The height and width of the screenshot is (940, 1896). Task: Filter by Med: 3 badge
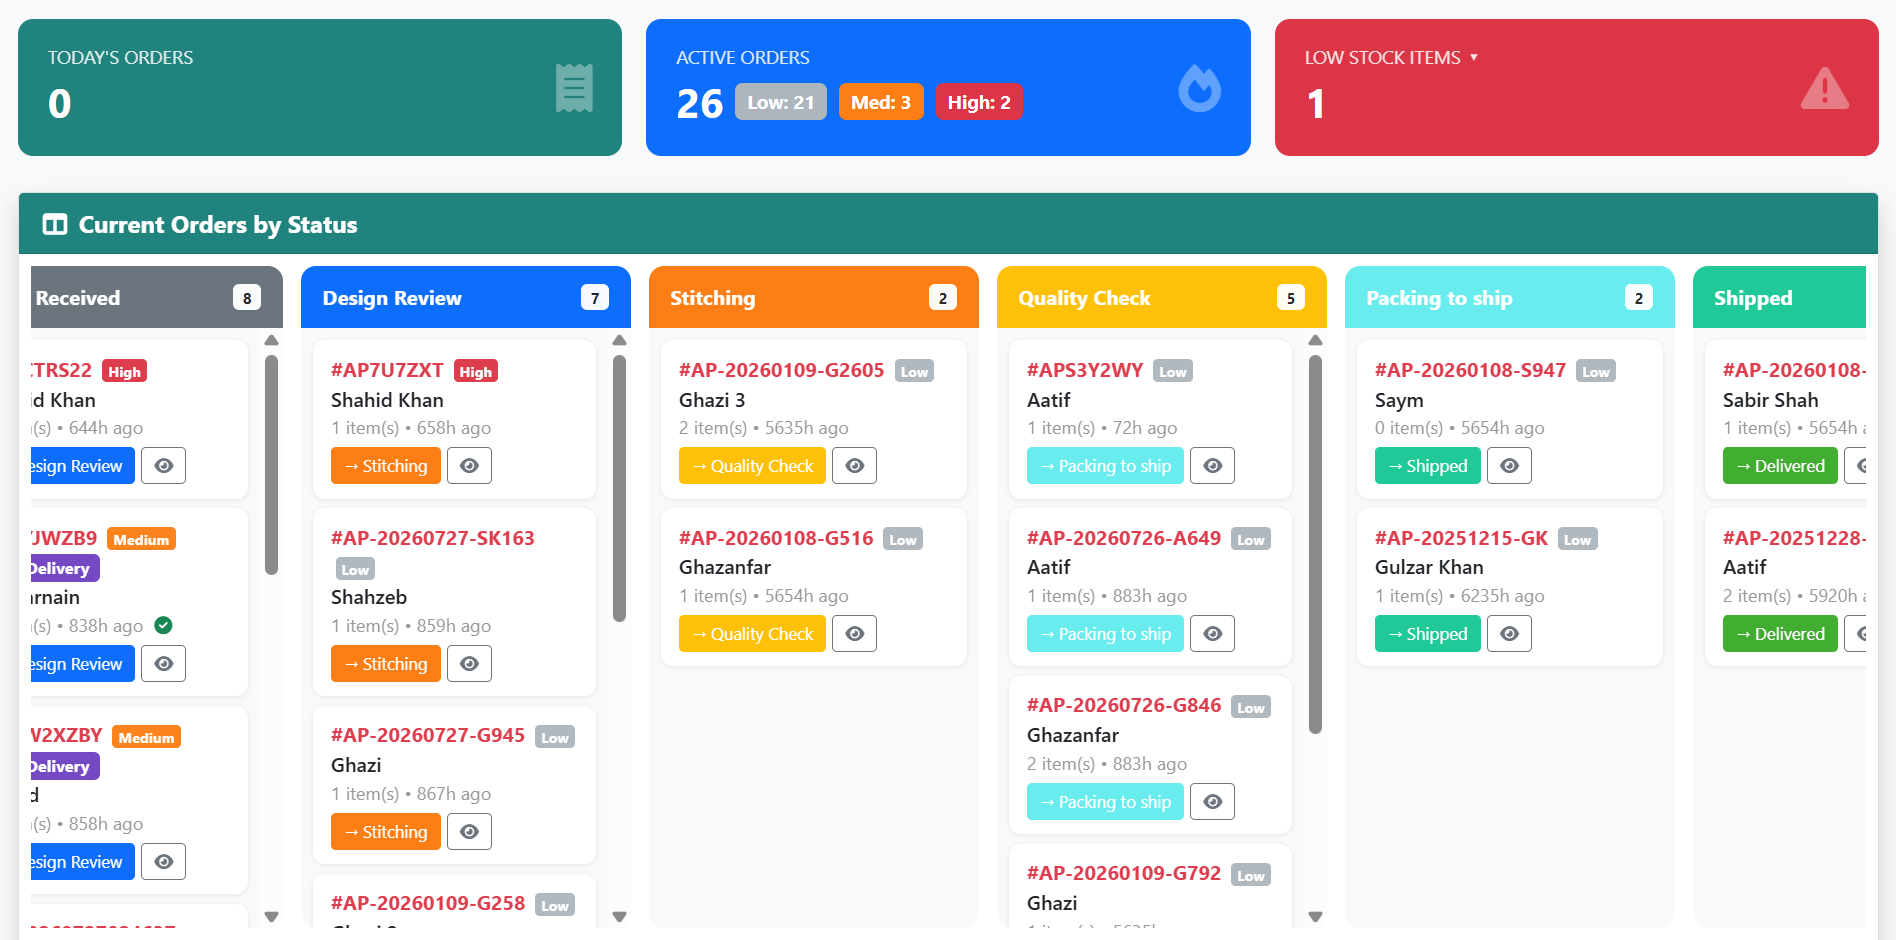pos(881,102)
